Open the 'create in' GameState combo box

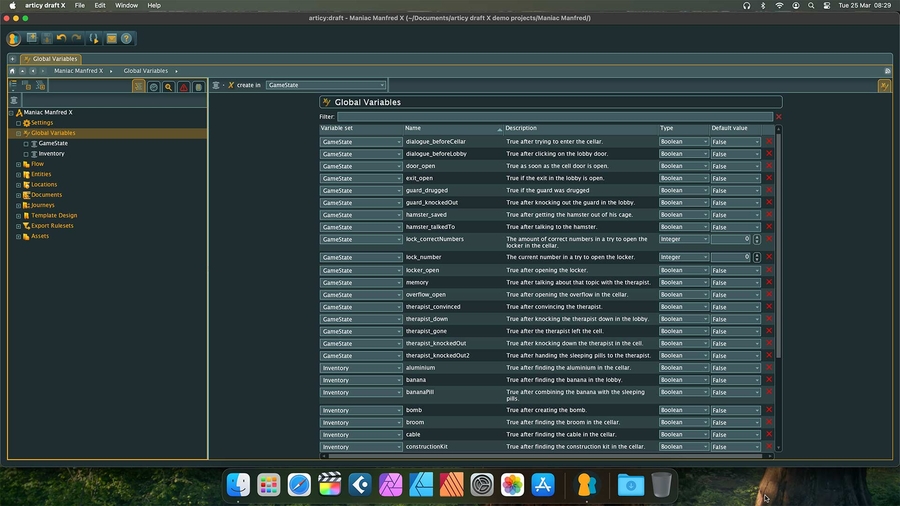(325, 85)
